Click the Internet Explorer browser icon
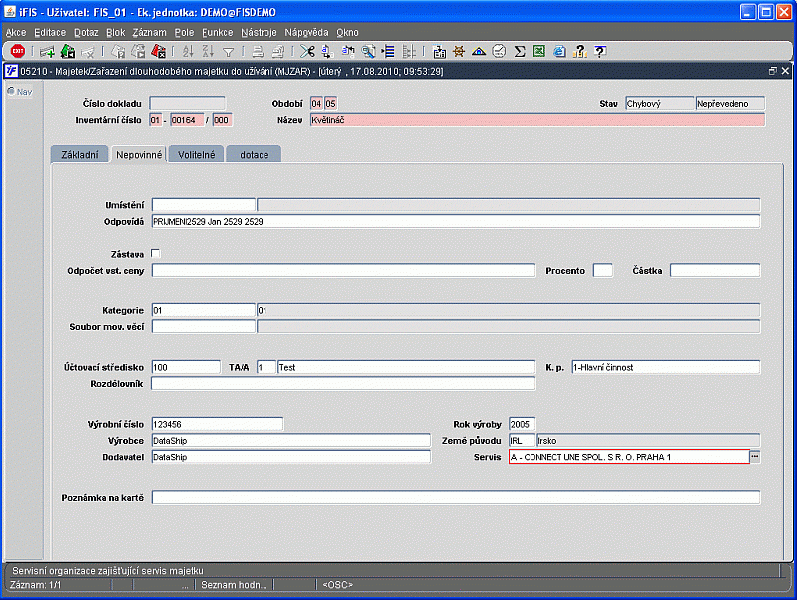Viewport: 797px width, 600px height. tap(559, 51)
